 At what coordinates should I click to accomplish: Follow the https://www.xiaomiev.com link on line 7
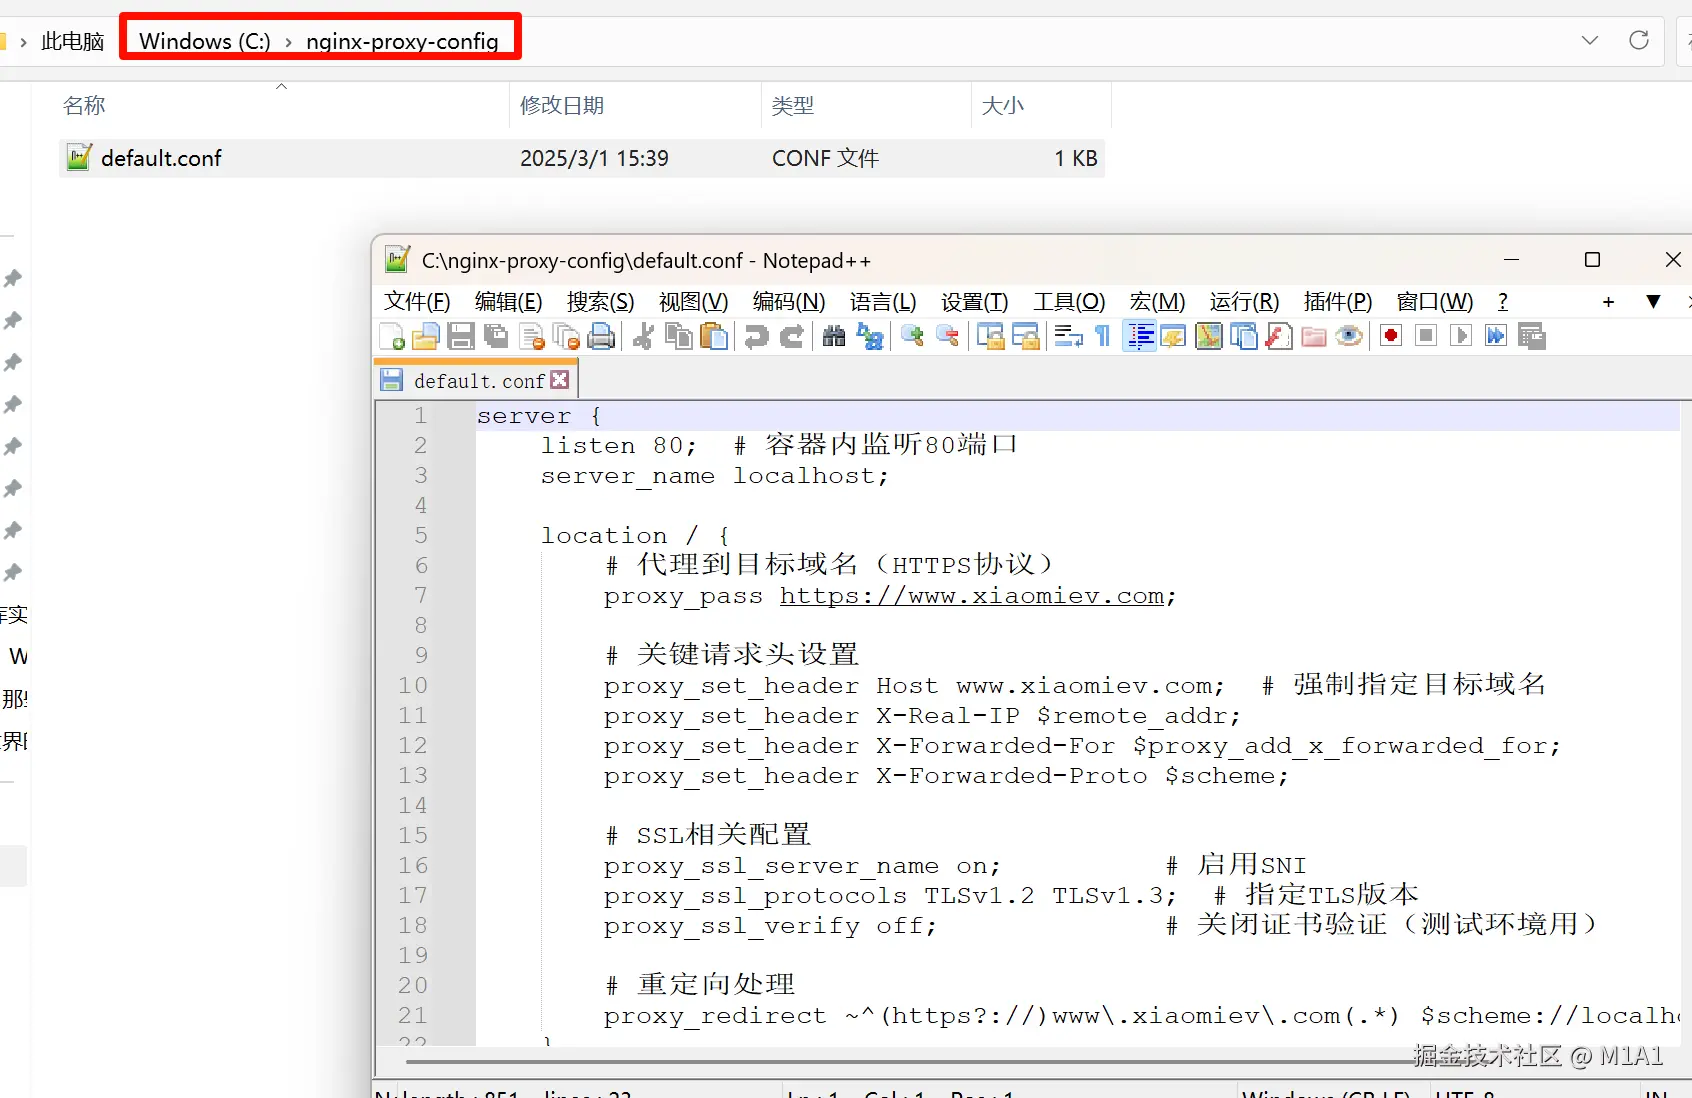(972, 596)
